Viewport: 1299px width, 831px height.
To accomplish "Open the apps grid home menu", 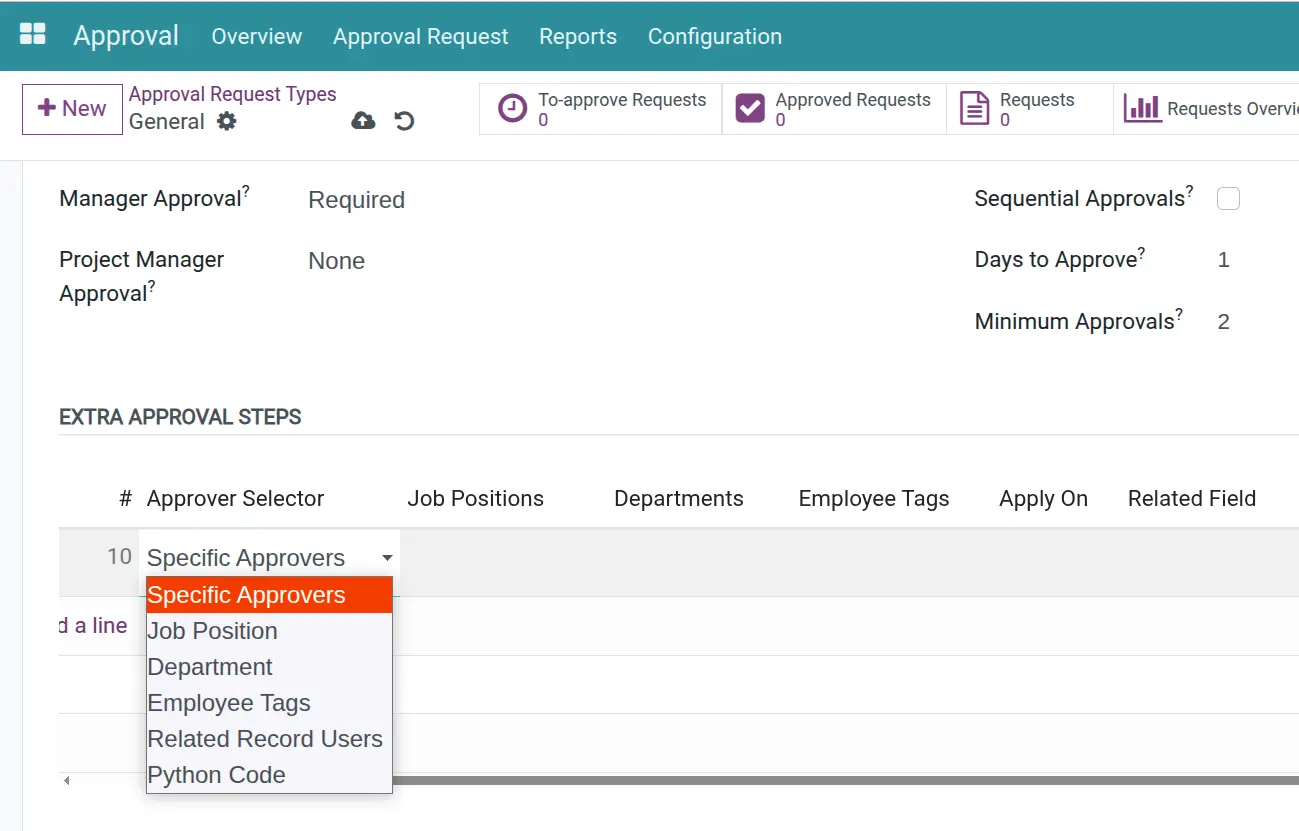I will pyautogui.click(x=33, y=35).
